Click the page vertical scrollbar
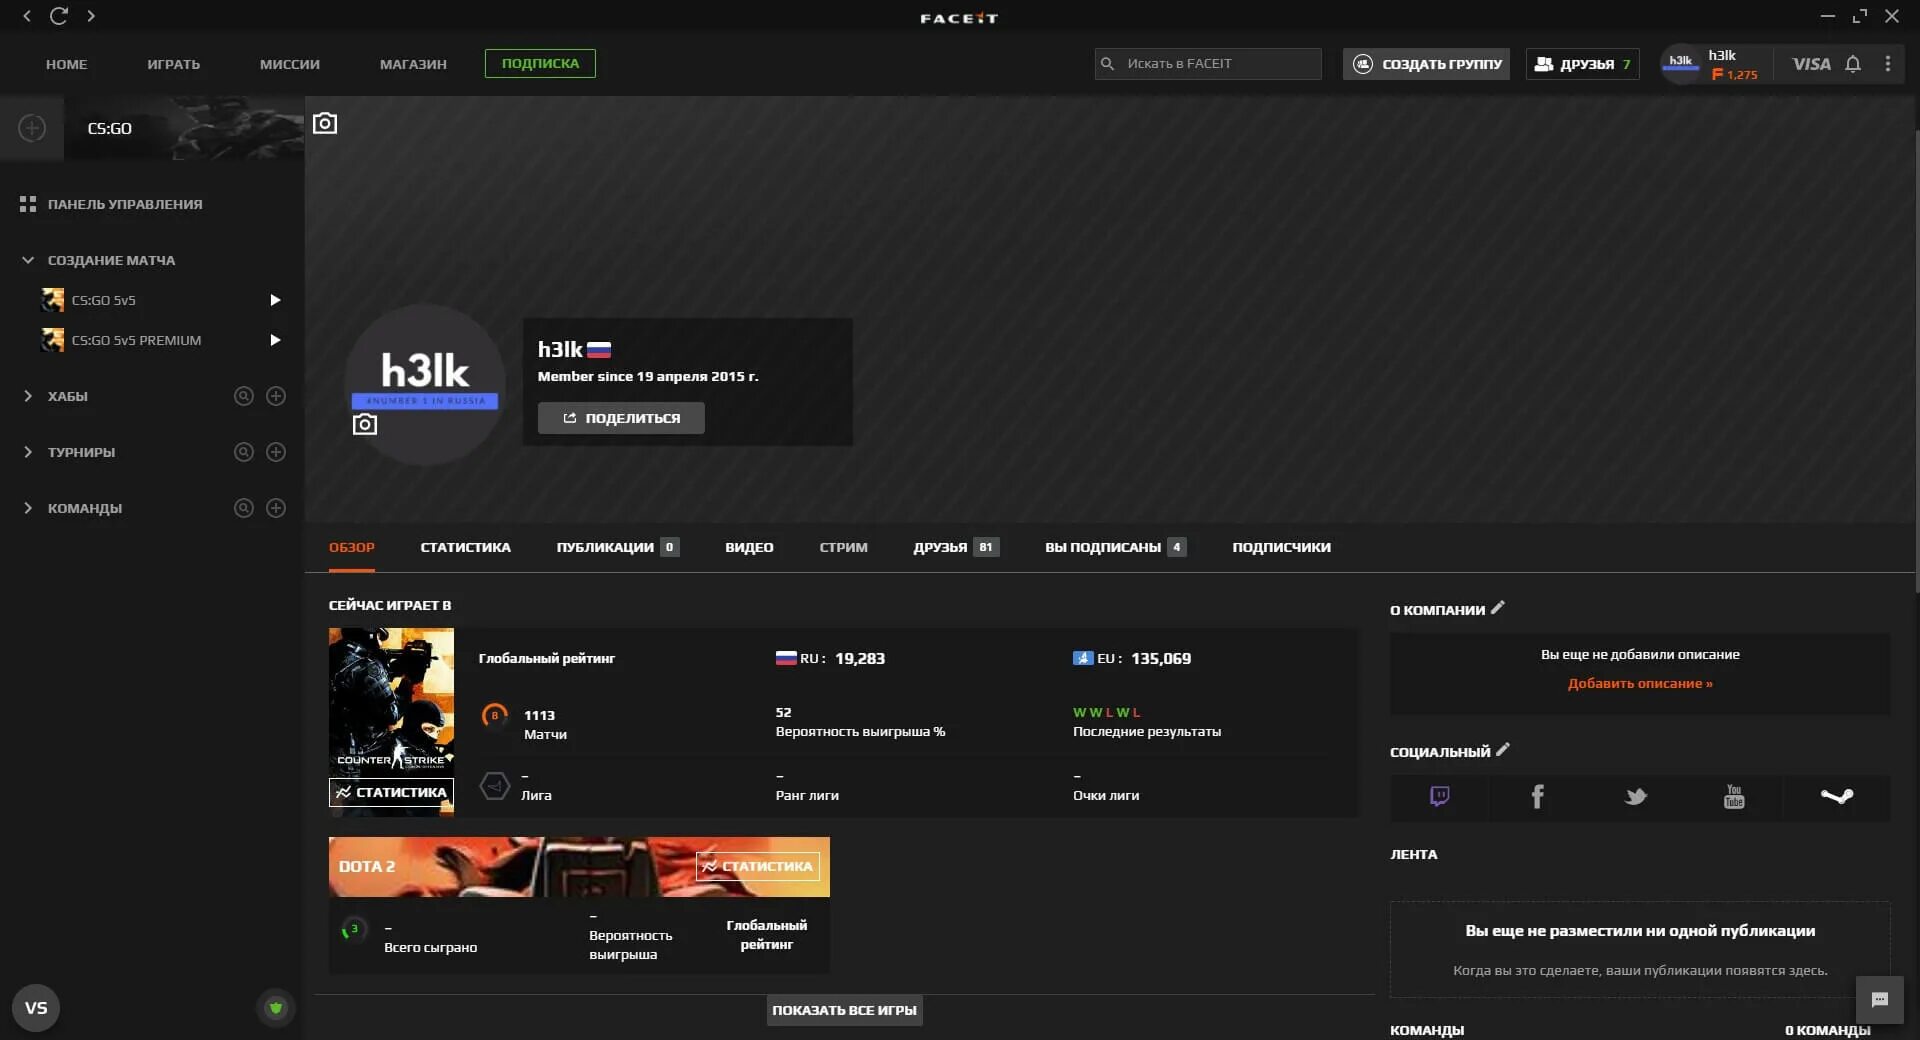Viewport: 1920px width, 1040px height. pyautogui.click(x=1916, y=360)
